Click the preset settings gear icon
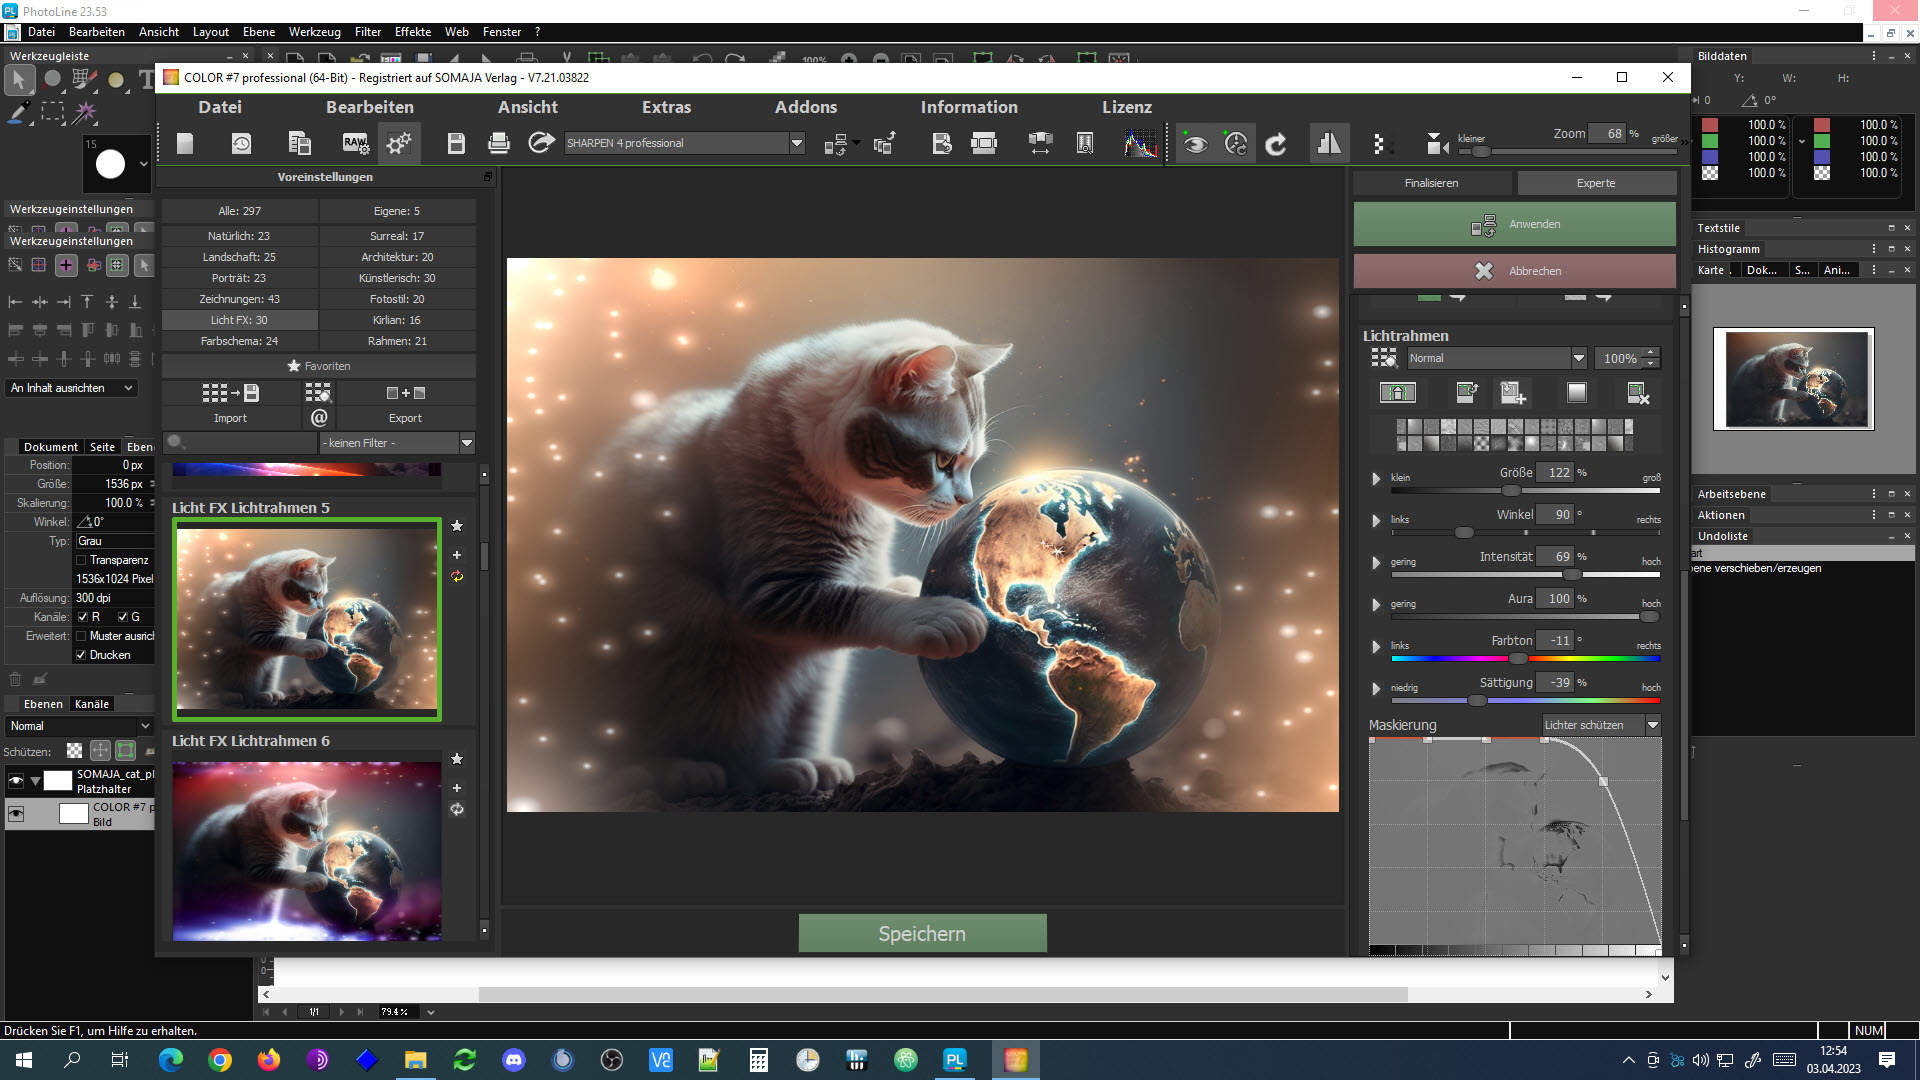Viewport: 1920px width, 1080px height. coord(399,143)
